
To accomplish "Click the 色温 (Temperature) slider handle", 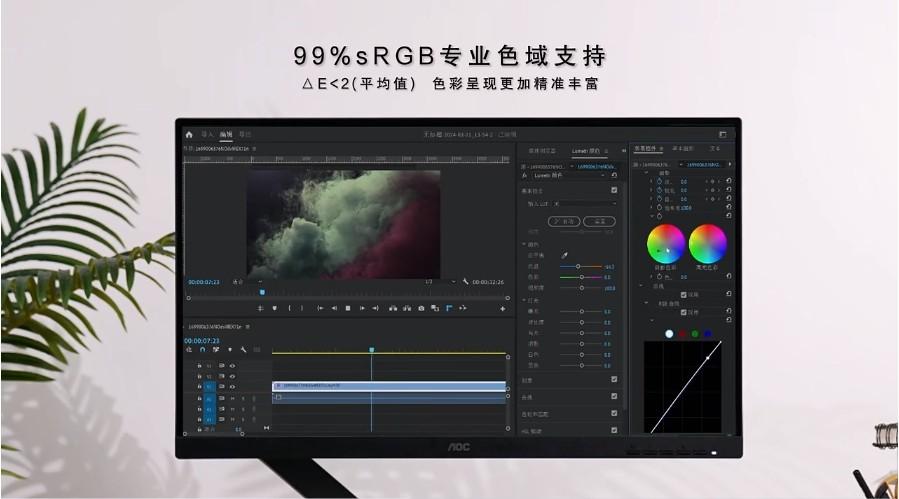I will pos(577,267).
